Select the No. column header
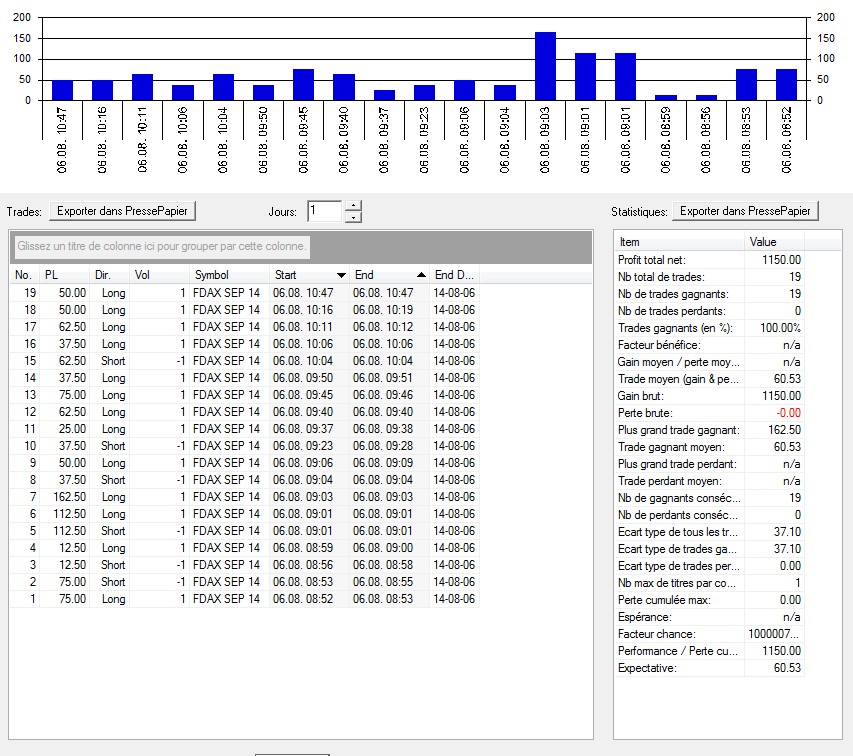Image resolution: width=853 pixels, height=756 pixels. [x=24, y=275]
